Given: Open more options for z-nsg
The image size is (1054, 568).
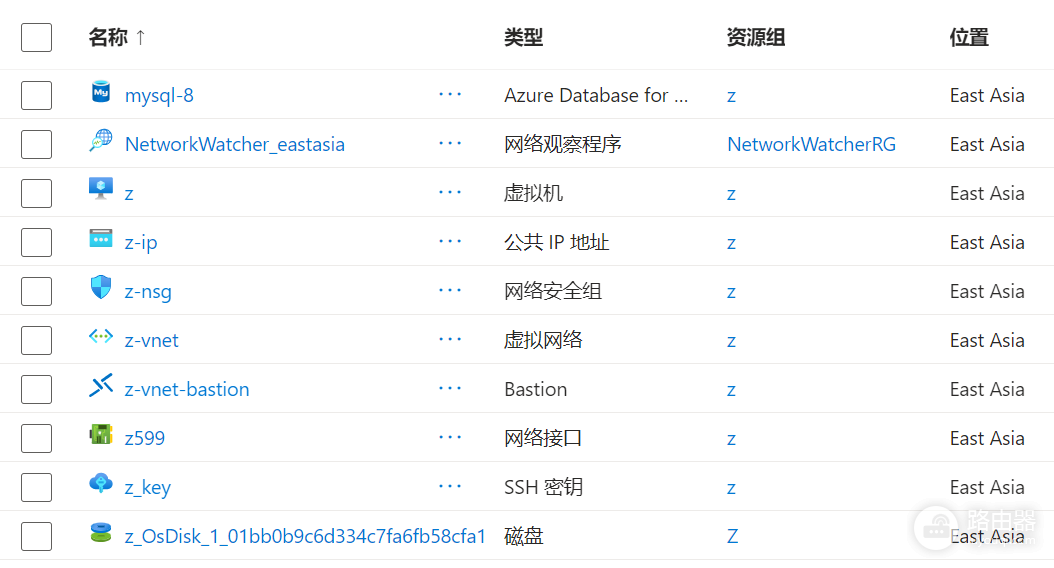Looking at the screenshot, I should pyautogui.click(x=450, y=290).
